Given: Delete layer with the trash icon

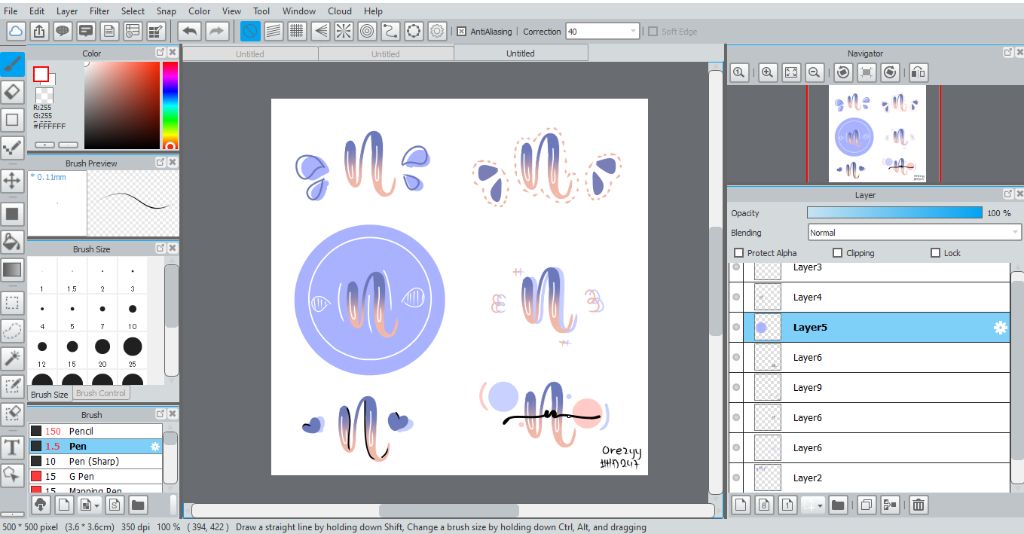Looking at the screenshot, I should tap(918, 505).
